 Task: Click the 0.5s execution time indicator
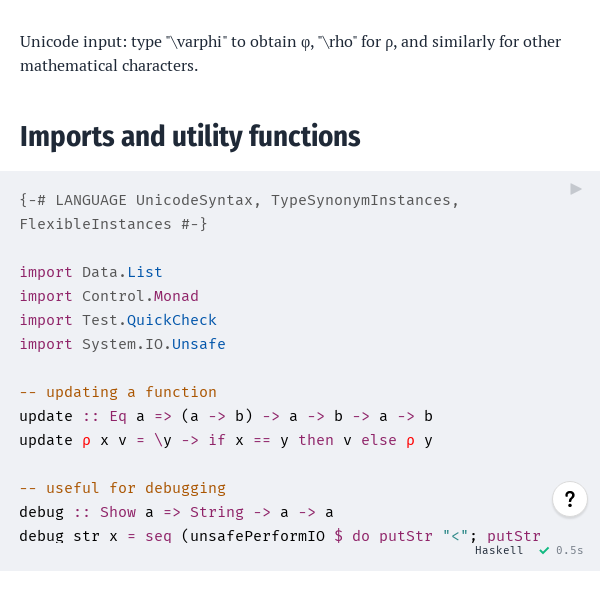[569, 550]
